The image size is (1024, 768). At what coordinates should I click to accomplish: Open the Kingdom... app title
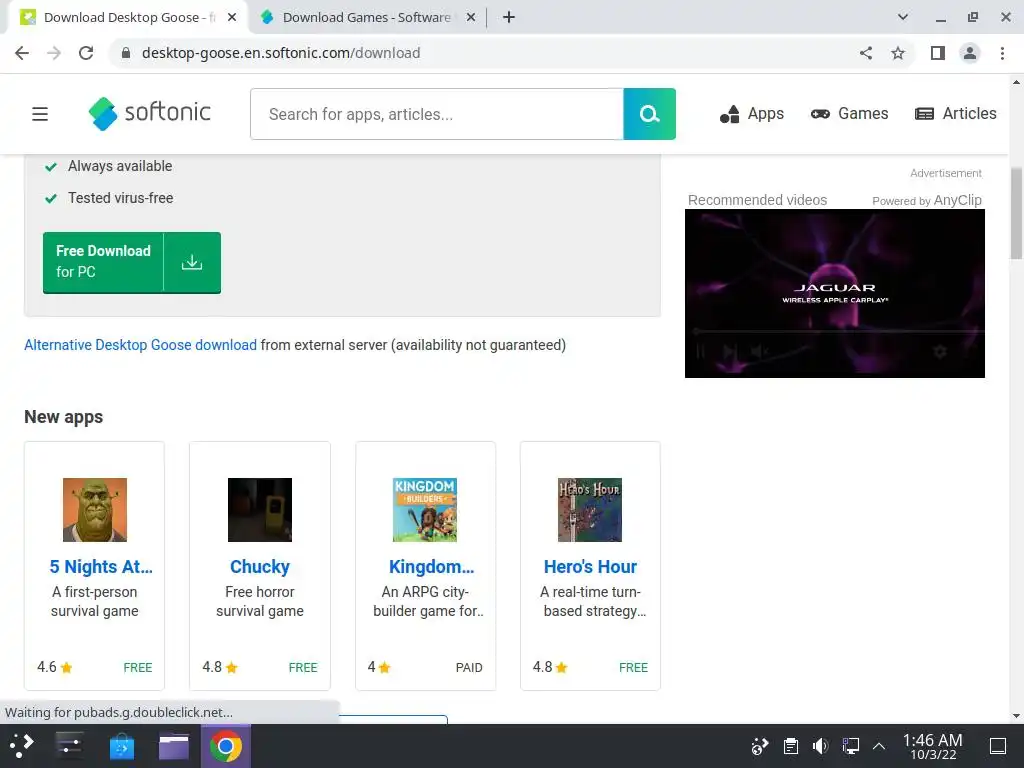[432, 567]
